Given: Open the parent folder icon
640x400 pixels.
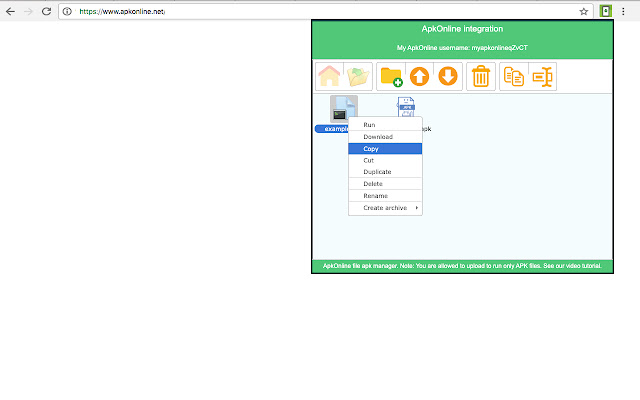Looking at the screenshot, I should coord(358,77).
